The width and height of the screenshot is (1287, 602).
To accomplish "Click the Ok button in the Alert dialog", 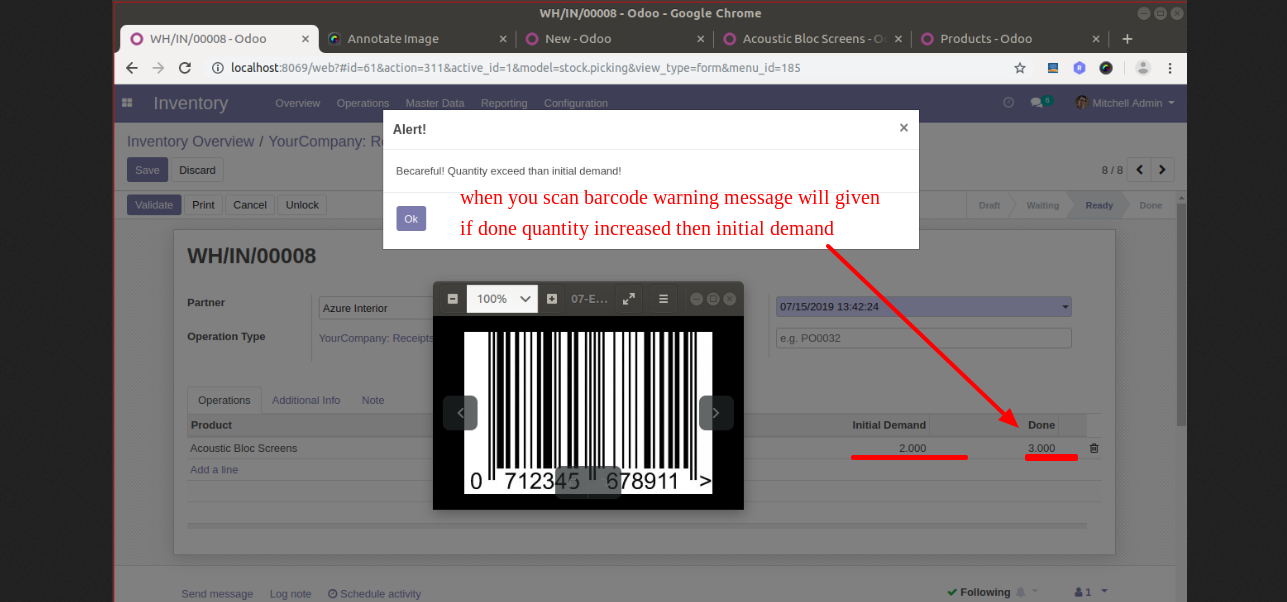I will coord(411,219).
